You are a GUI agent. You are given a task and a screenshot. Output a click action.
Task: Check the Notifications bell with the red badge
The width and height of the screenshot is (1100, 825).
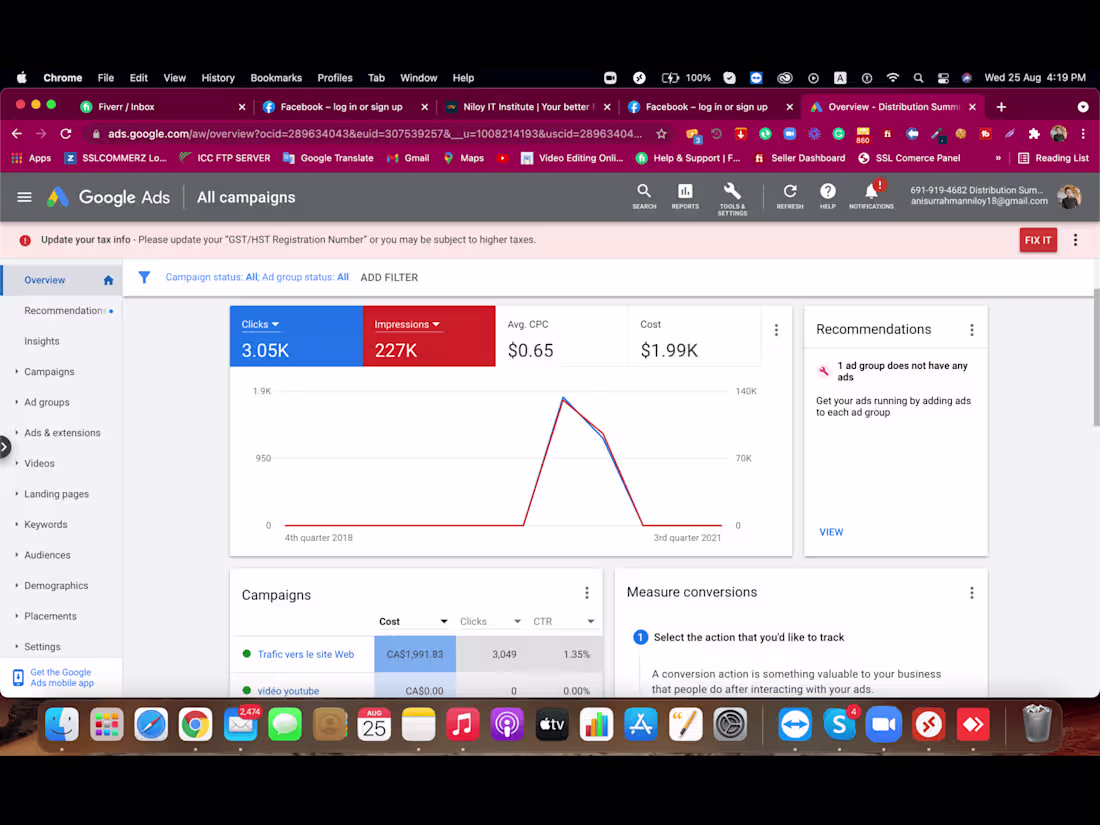(x=871, y=193)
